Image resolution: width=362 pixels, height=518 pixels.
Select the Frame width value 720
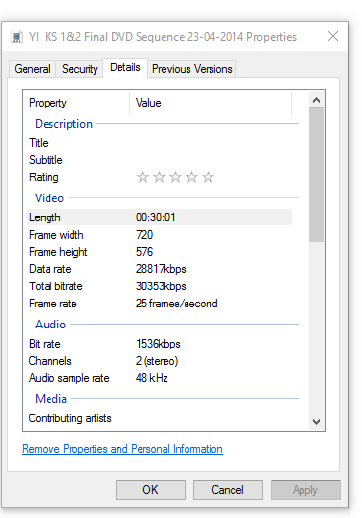click(x=144, y=235)
